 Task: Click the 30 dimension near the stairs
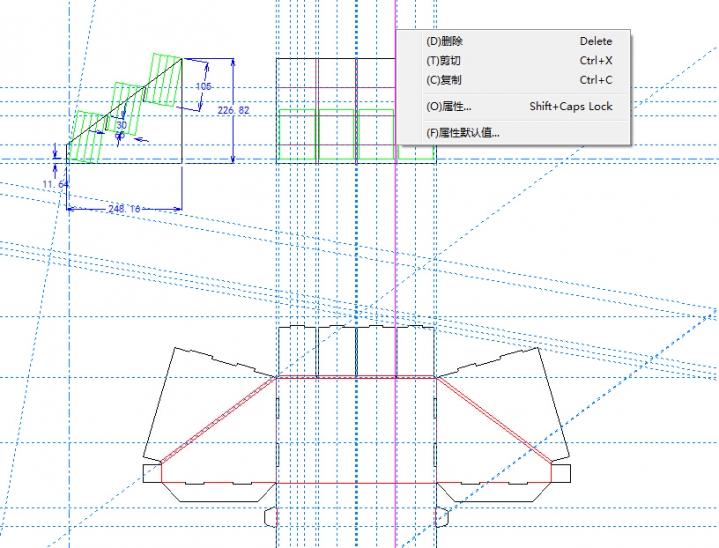click(121, 126)
